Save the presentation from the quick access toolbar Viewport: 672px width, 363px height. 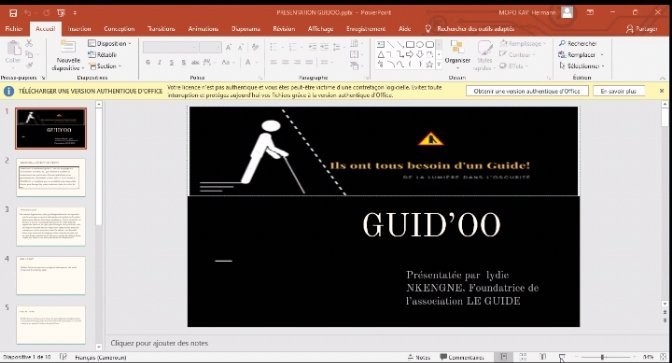(13, 13)
